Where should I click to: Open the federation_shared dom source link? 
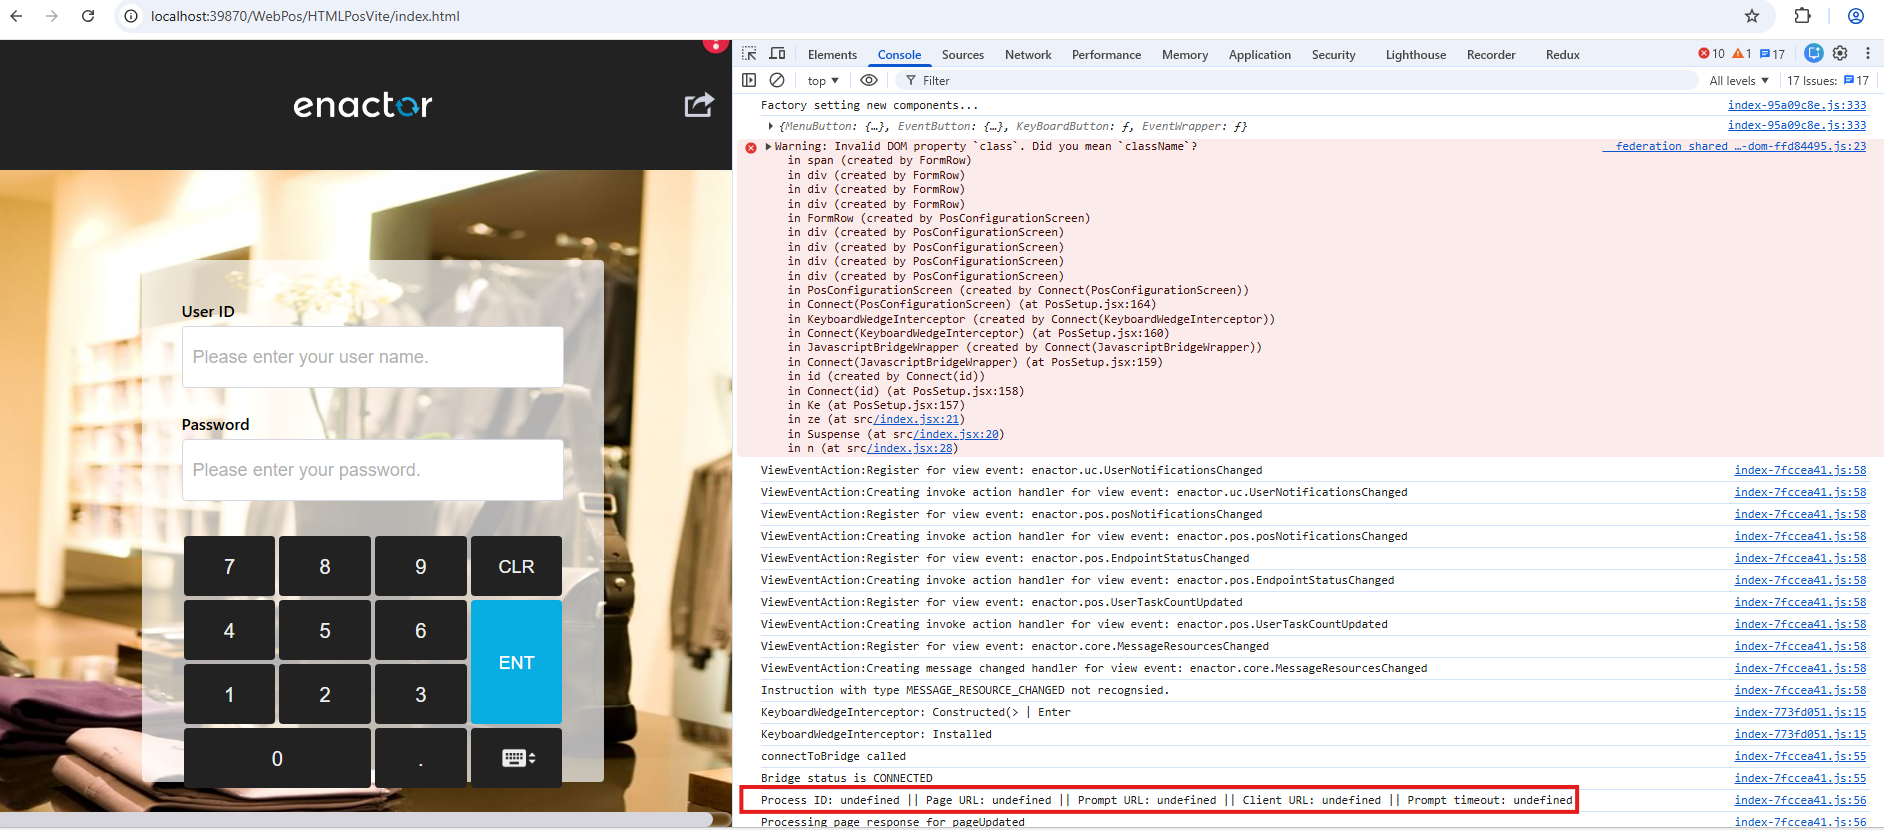pos(1740,146)
